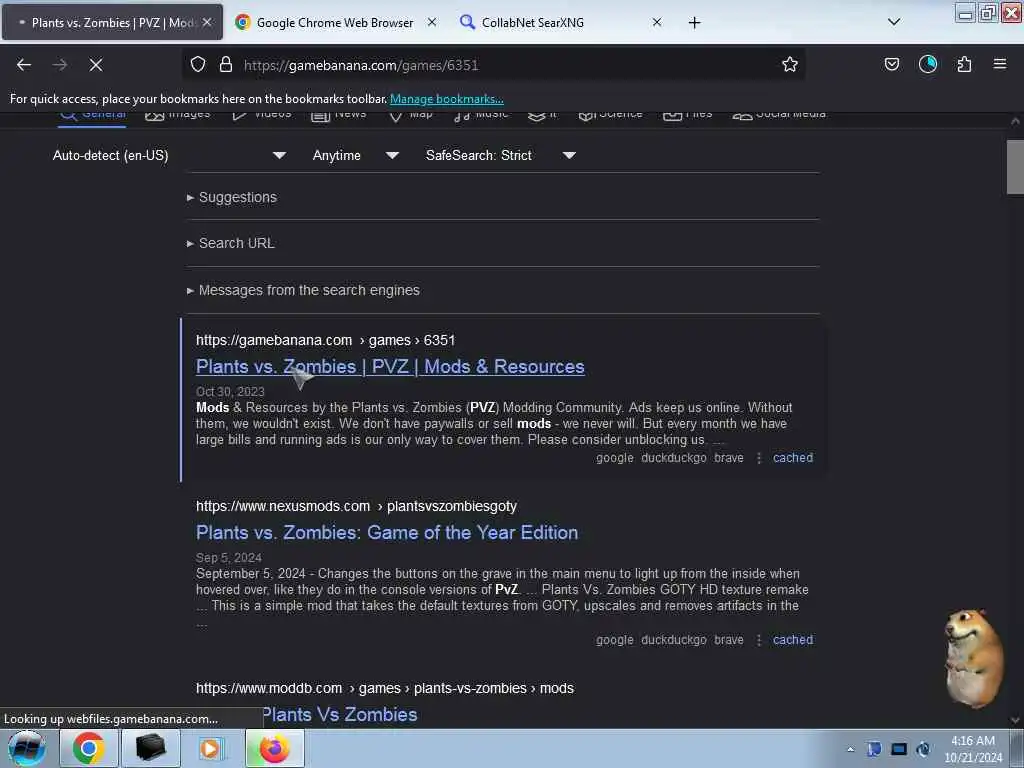Open a new browser tab
Image resolution: width=1024 pixels, height=768 pixels.
(x=694, y=23)
